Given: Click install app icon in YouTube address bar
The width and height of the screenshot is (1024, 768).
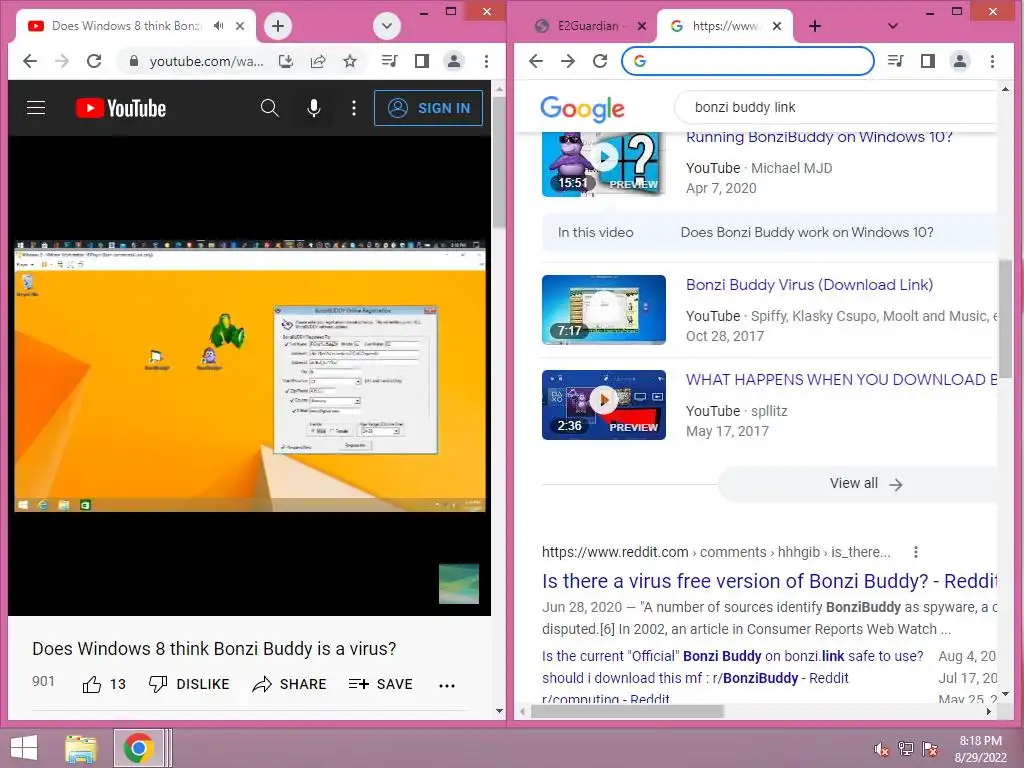Looking at the screenshot, I should pos(285,61).
